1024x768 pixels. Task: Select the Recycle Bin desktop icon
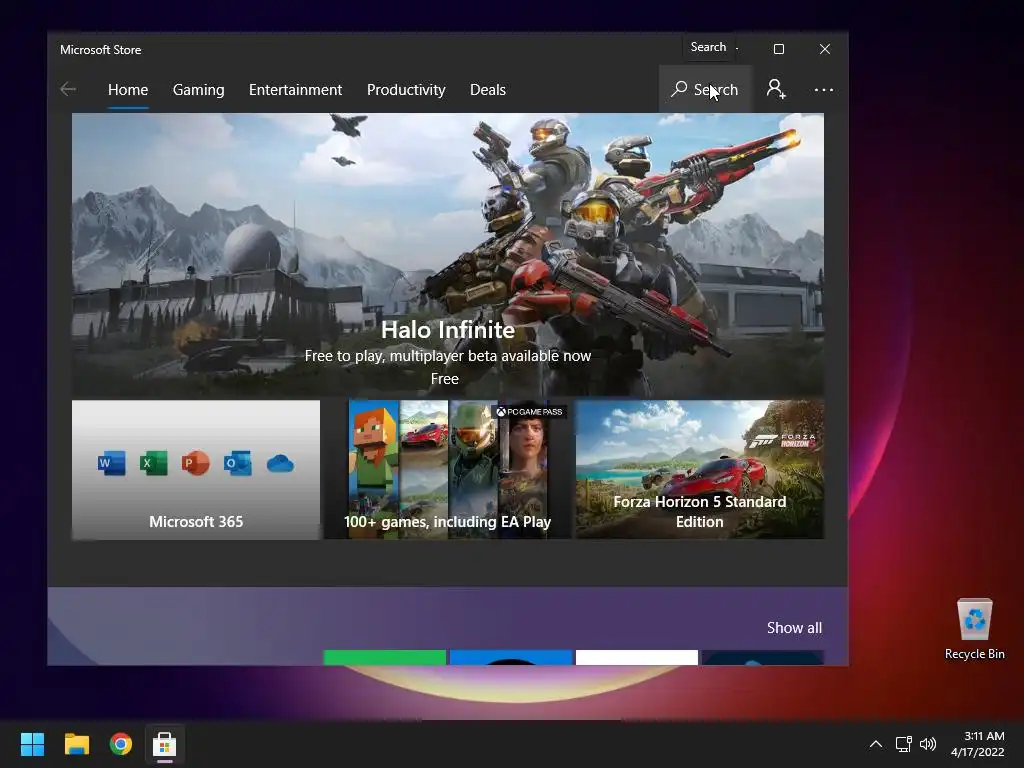point(974,629)
